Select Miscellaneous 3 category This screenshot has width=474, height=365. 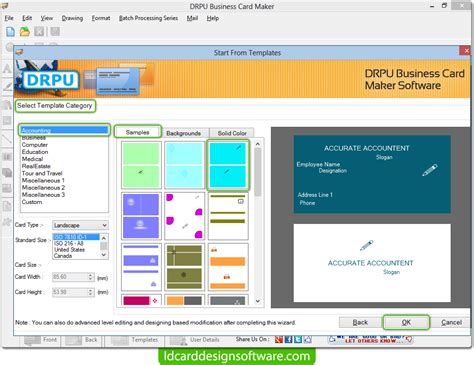coord(43,195)
